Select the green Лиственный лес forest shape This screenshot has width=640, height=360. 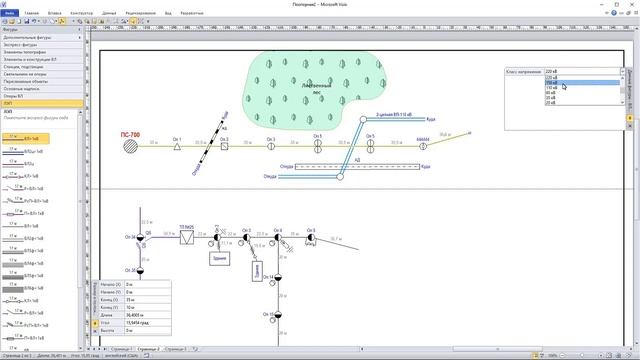coord(314,90)
